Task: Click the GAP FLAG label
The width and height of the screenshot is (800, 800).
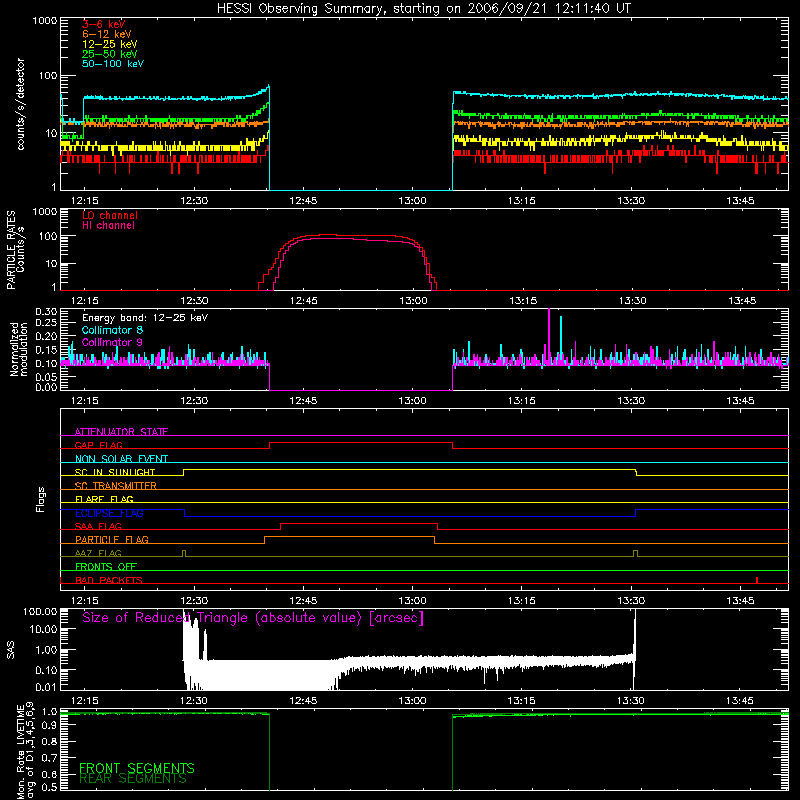Action: click(98, 445)
